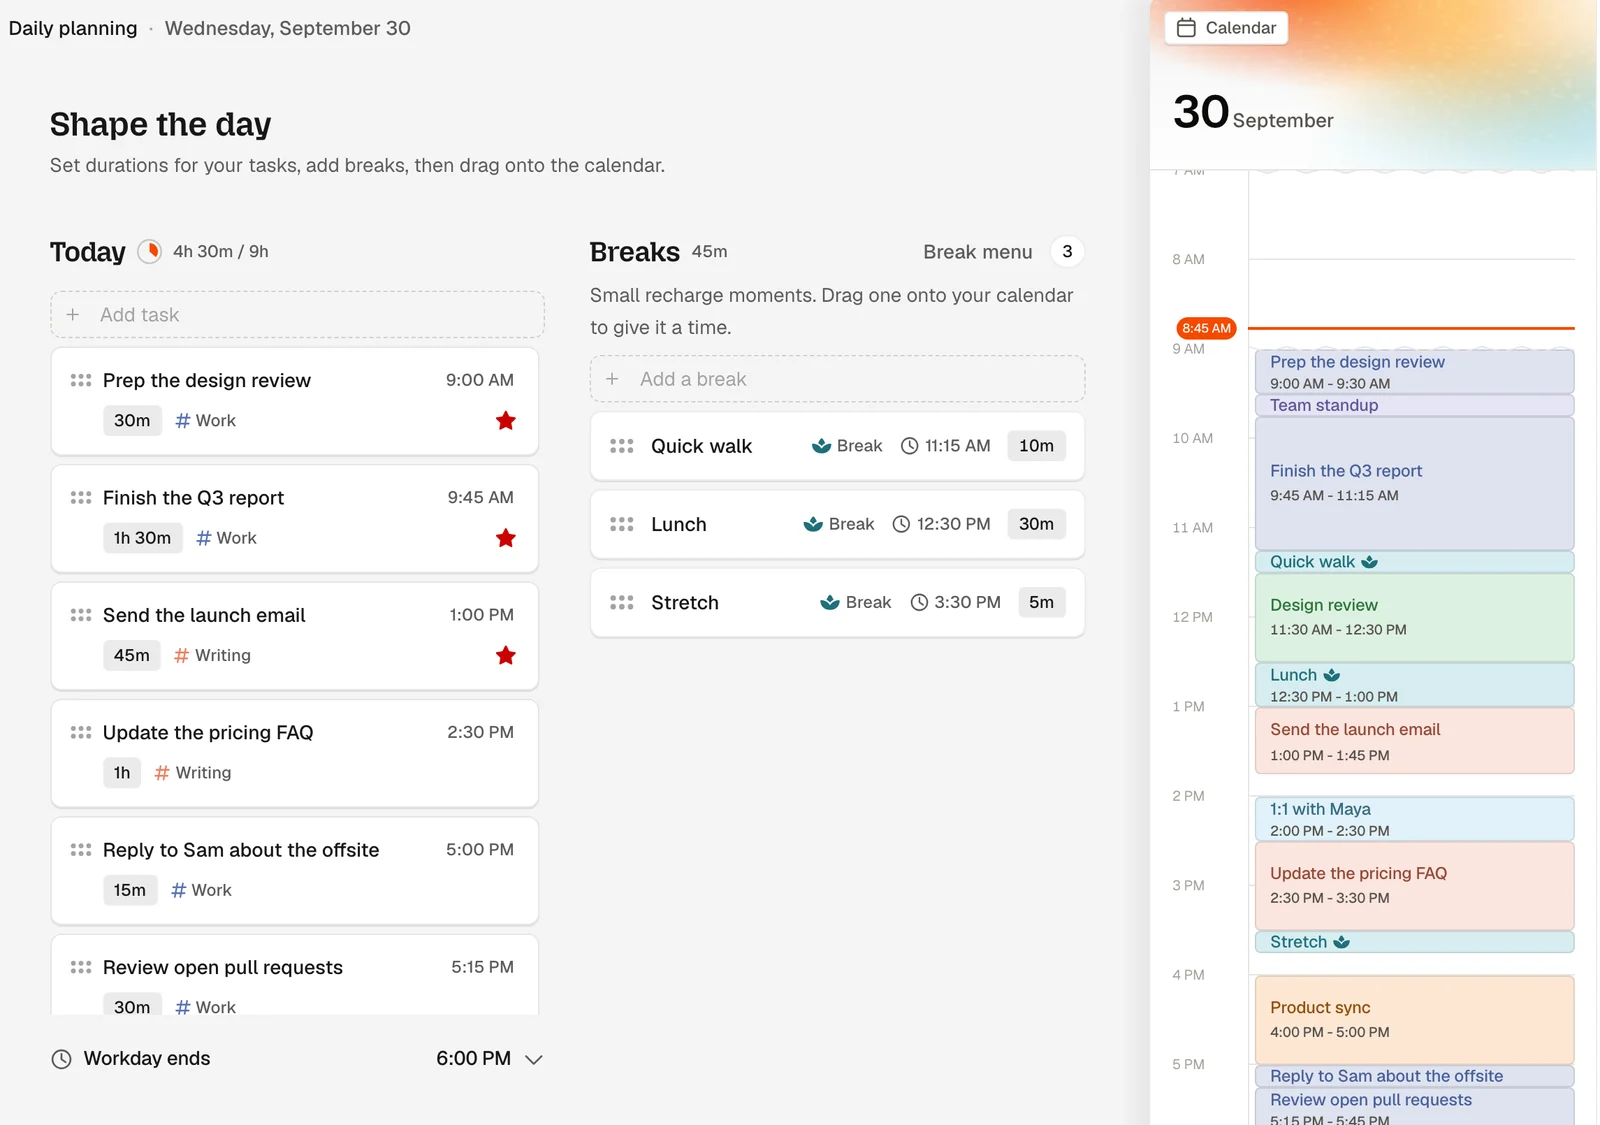Screen dimensions: 1600x1125
Task: Click lotus Break icon on Lunch row
Action: (x=813, y=524)
